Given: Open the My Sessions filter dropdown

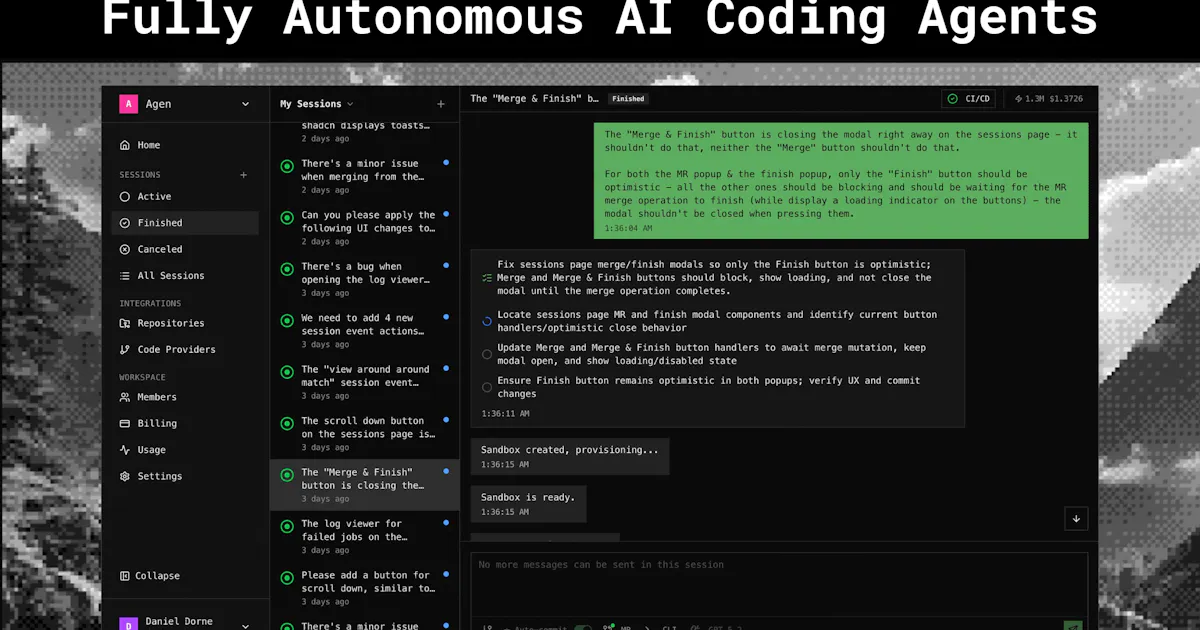Looking at the screenshot, I should [x=317, y=104].
